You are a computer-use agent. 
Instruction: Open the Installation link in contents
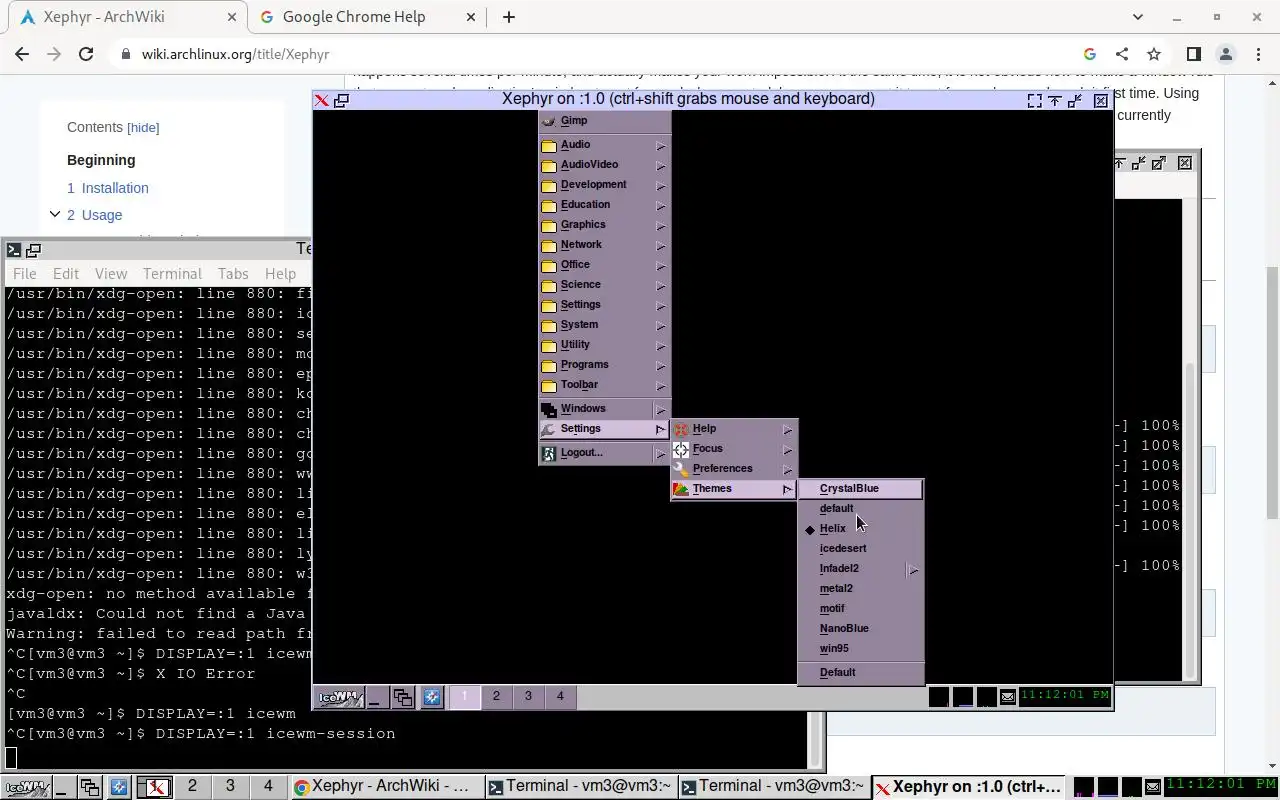[115, 188]
